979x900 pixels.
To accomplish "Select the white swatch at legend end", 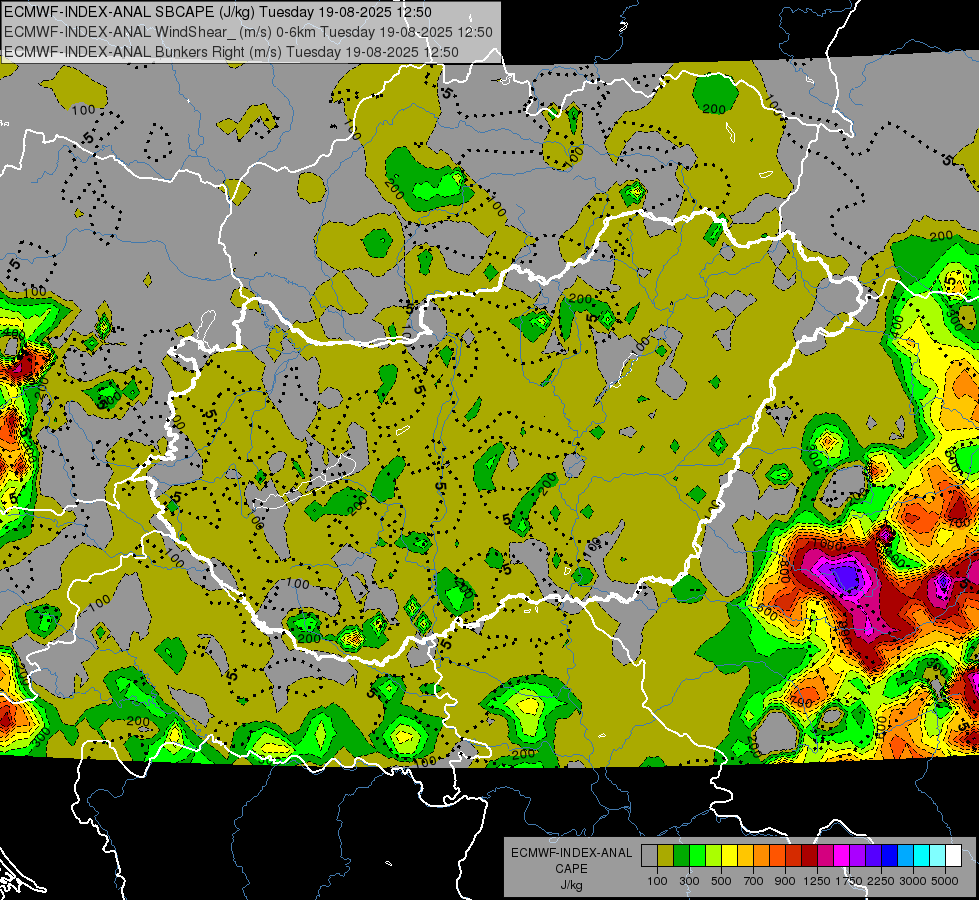I will click(953, 856).
